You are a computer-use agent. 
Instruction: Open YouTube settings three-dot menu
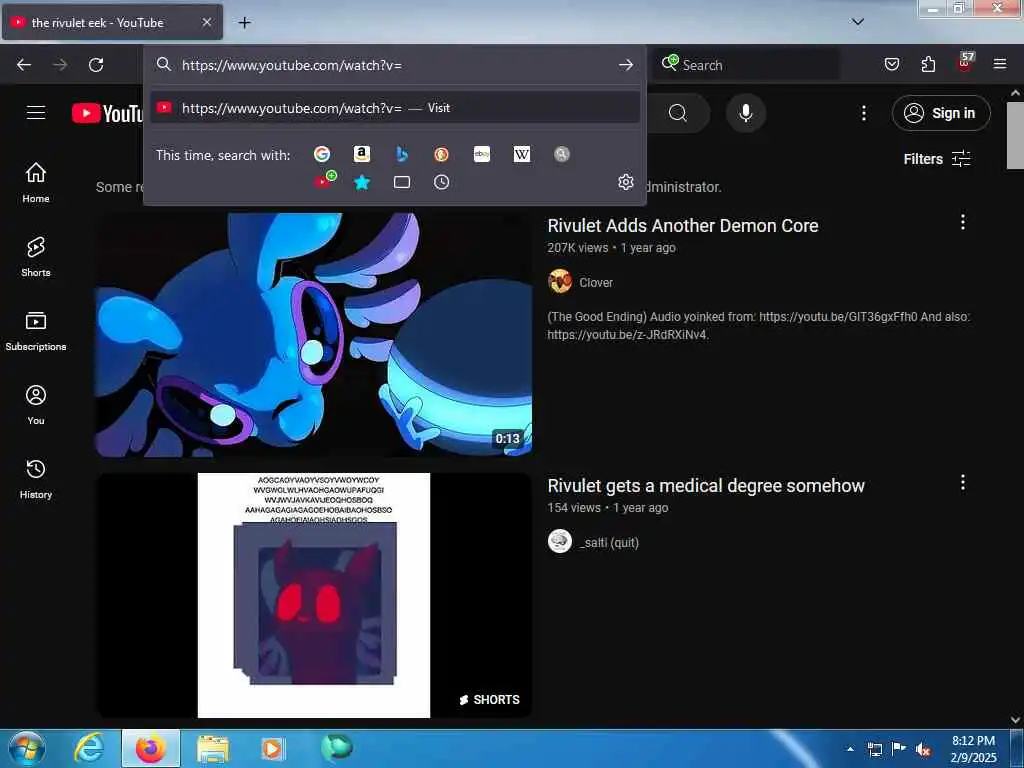[863, 113]
